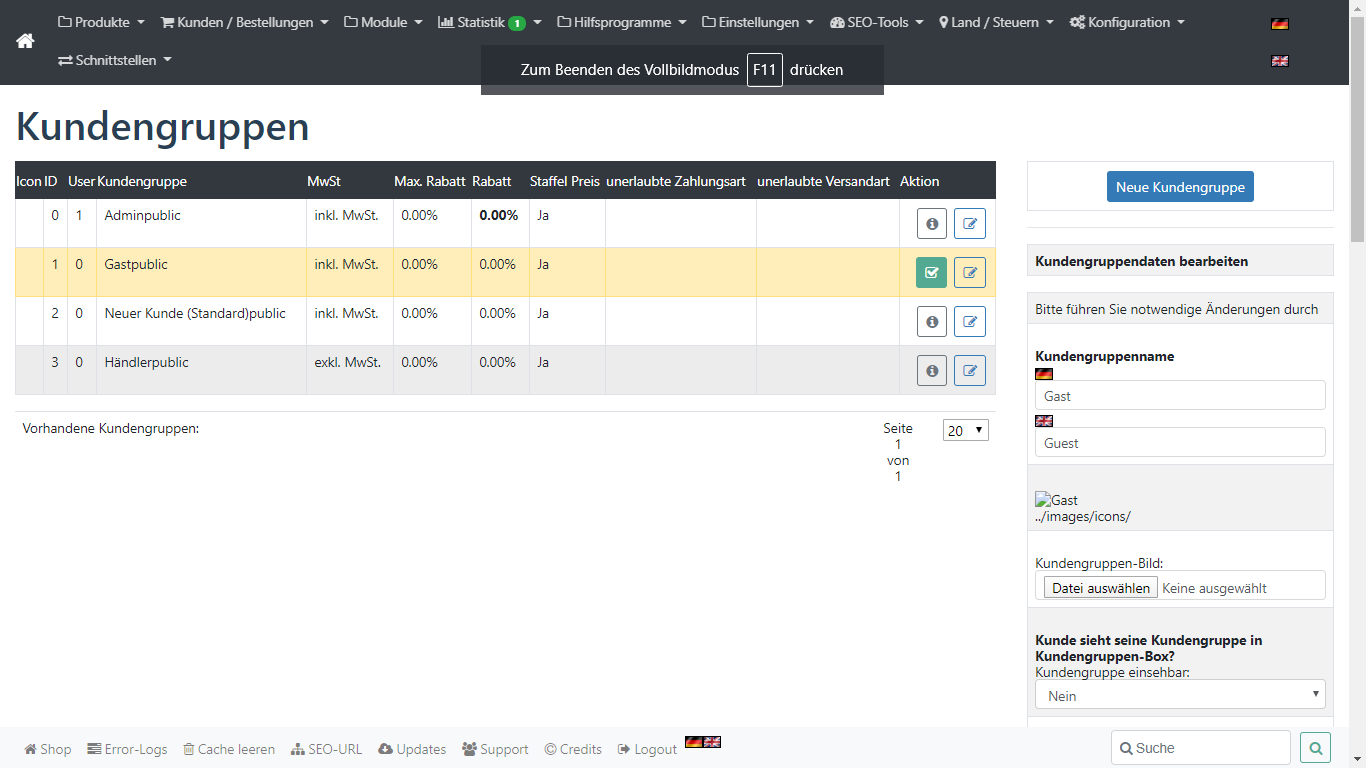Open Error-Logs link in footer
Viewport: 1366px width, 768px height.
click(127, 749)
